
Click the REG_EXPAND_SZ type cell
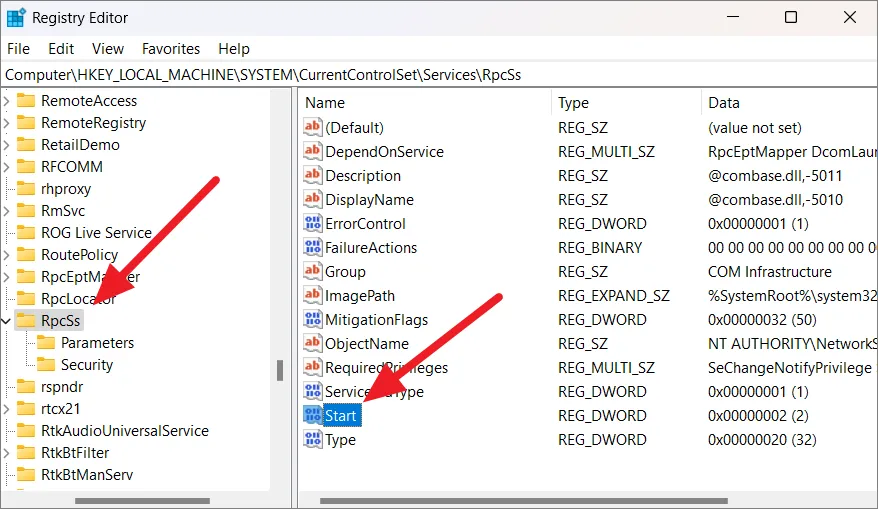click(614, 295)
